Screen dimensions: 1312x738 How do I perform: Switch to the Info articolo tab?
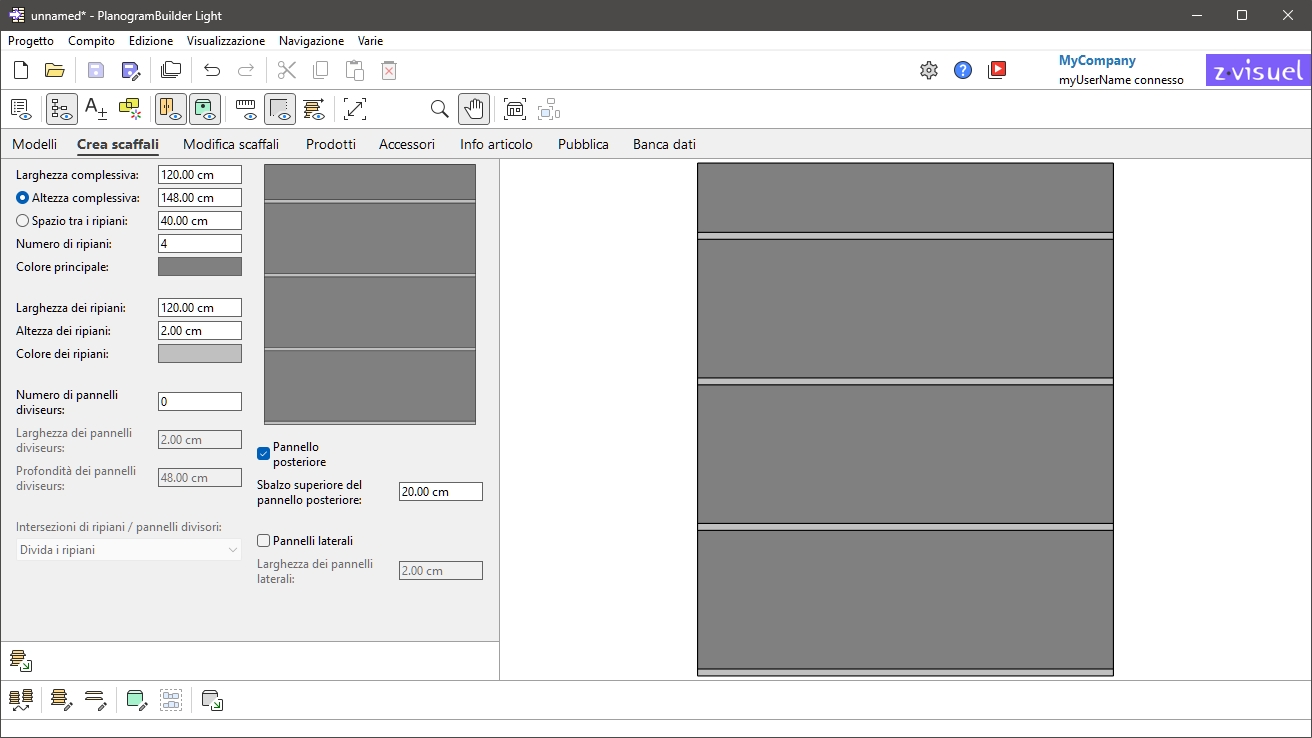[x=496, y=144]
